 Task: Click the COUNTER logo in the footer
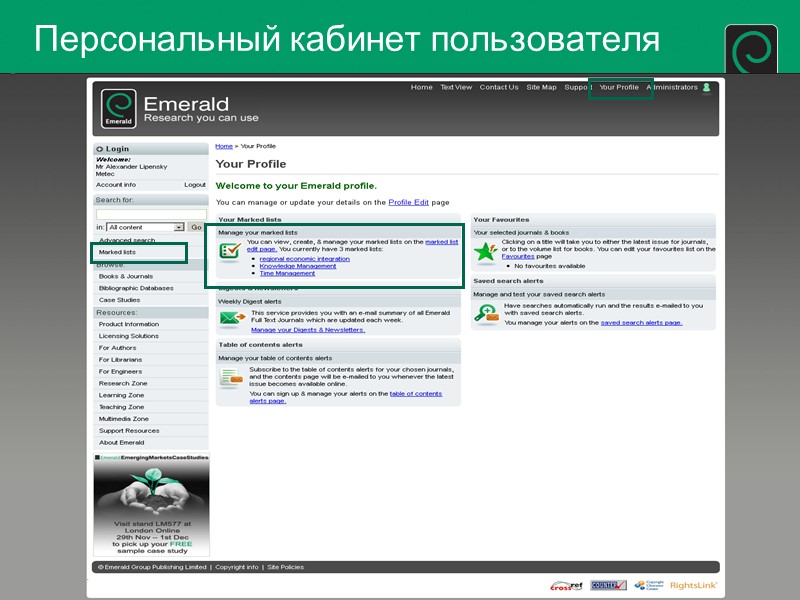(x=606, y=586)
